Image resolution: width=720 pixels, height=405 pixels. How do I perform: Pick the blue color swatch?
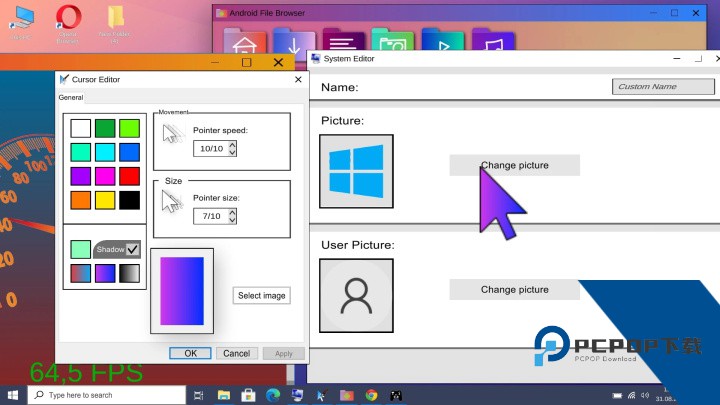point(129,152)
